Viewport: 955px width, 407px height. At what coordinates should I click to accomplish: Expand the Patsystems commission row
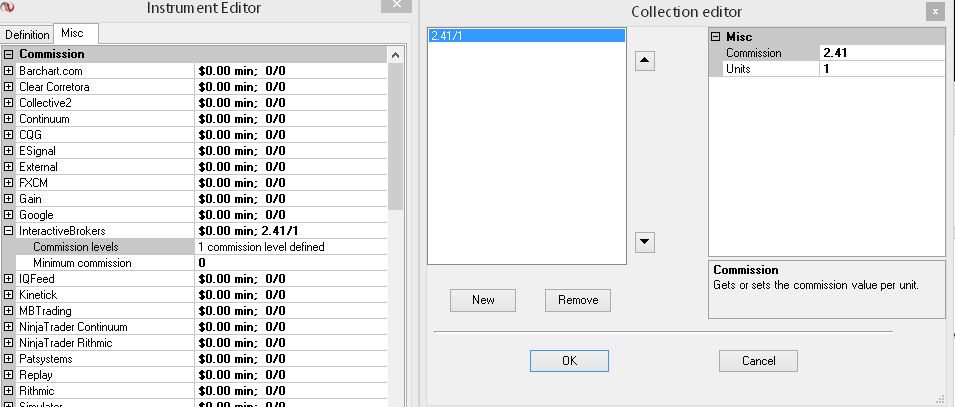tap(9, 359)
